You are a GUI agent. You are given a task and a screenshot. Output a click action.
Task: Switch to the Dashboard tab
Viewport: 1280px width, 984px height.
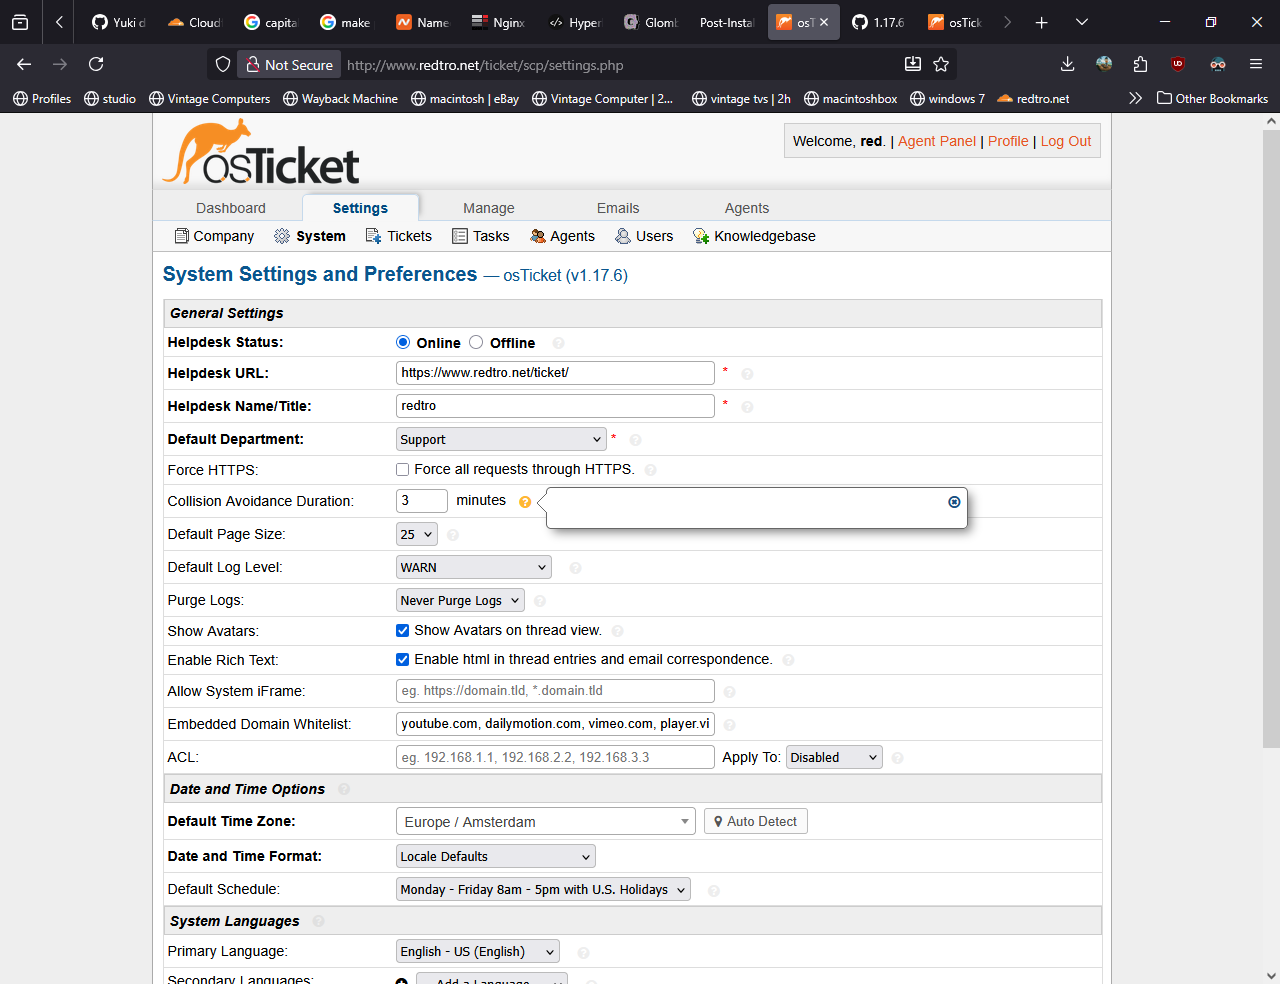pos(231,208)
